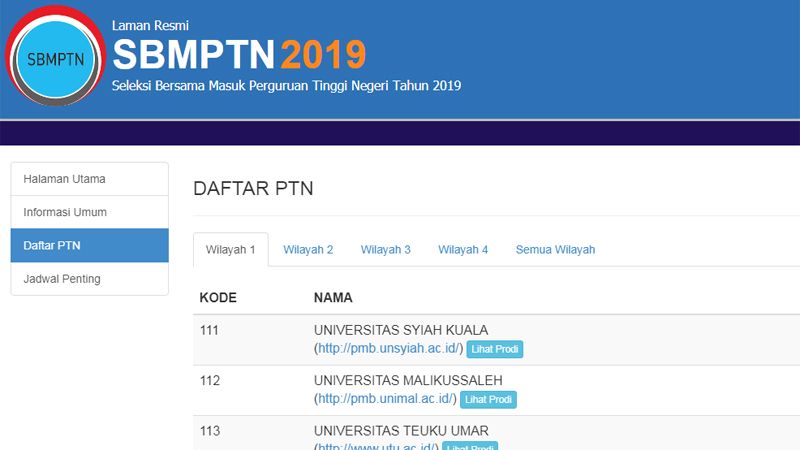Open the www.utu.ac.id link
The width and height of the screenshot is (800, 450).
pos(376,446)
